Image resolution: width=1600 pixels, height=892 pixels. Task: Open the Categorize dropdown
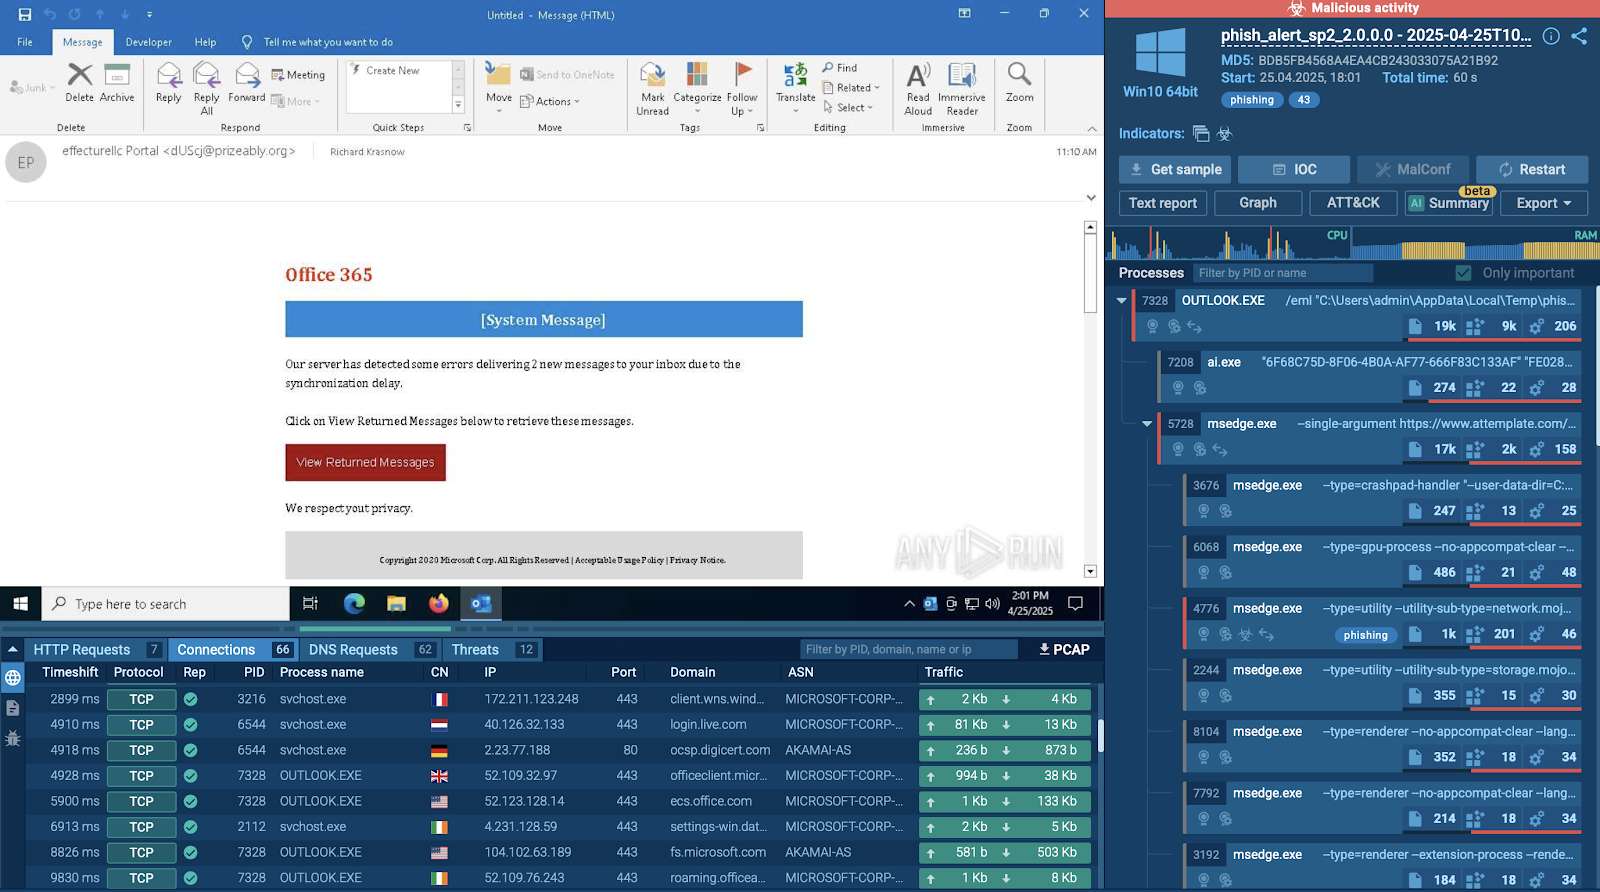click(x=697, y=88)
